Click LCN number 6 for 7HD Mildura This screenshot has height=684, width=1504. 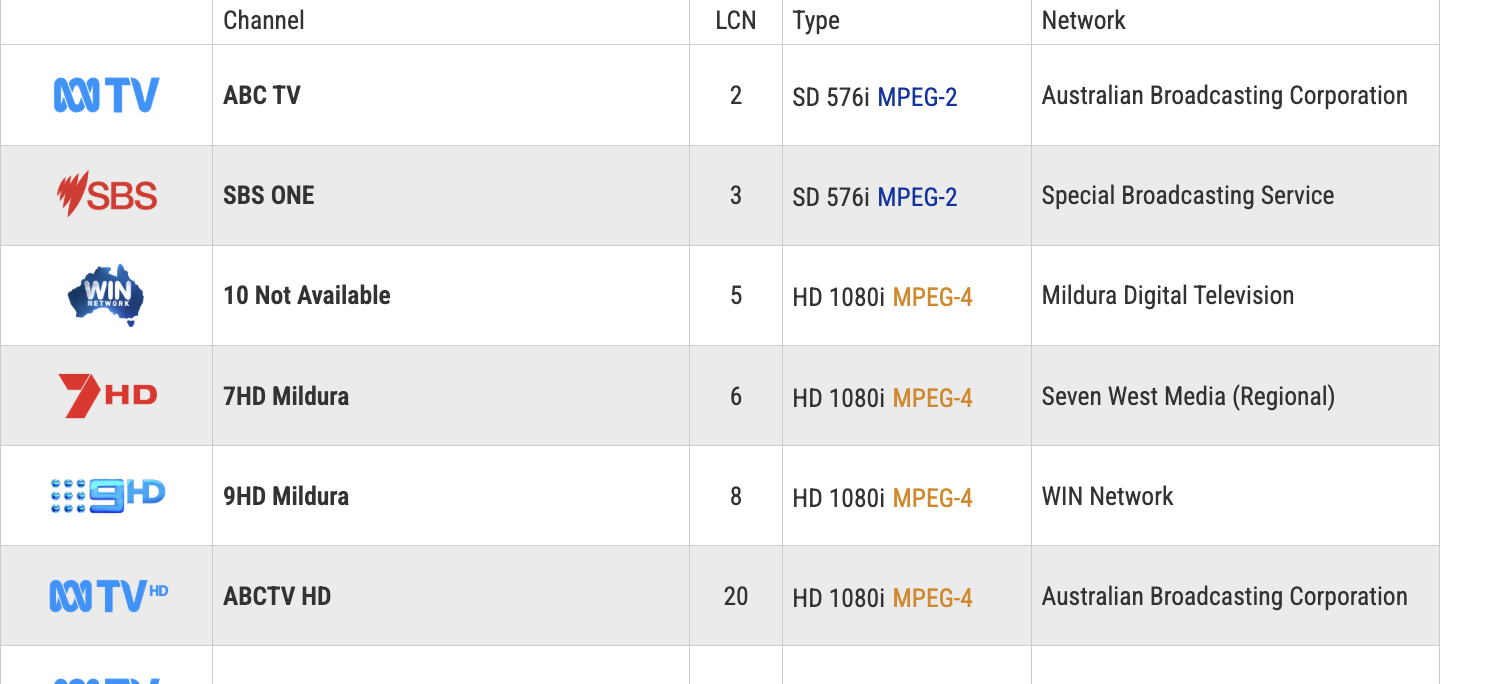[x=736, y=396]
